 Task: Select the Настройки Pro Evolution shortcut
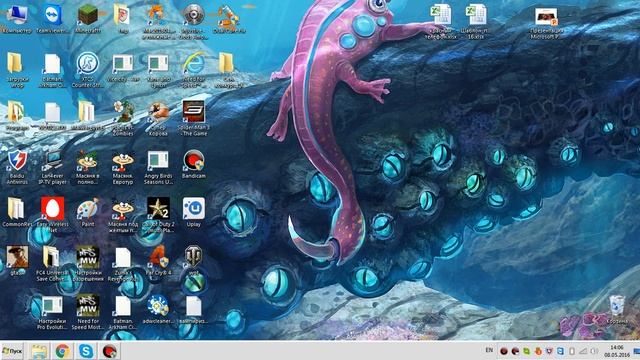pyautogui.click(x=52, y=313)
